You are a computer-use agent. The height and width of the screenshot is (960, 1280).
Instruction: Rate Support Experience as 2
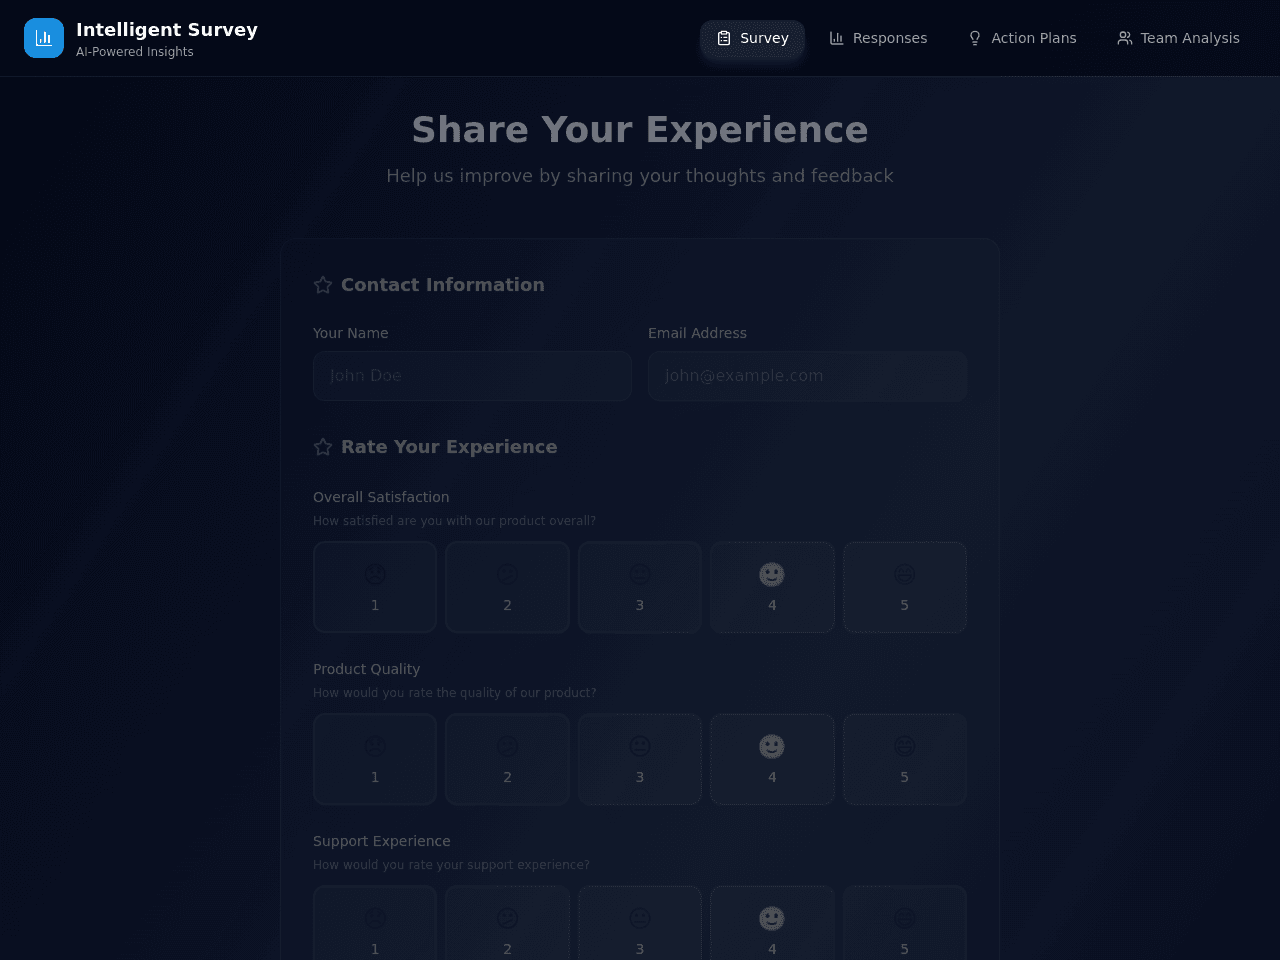pos(507,923)
